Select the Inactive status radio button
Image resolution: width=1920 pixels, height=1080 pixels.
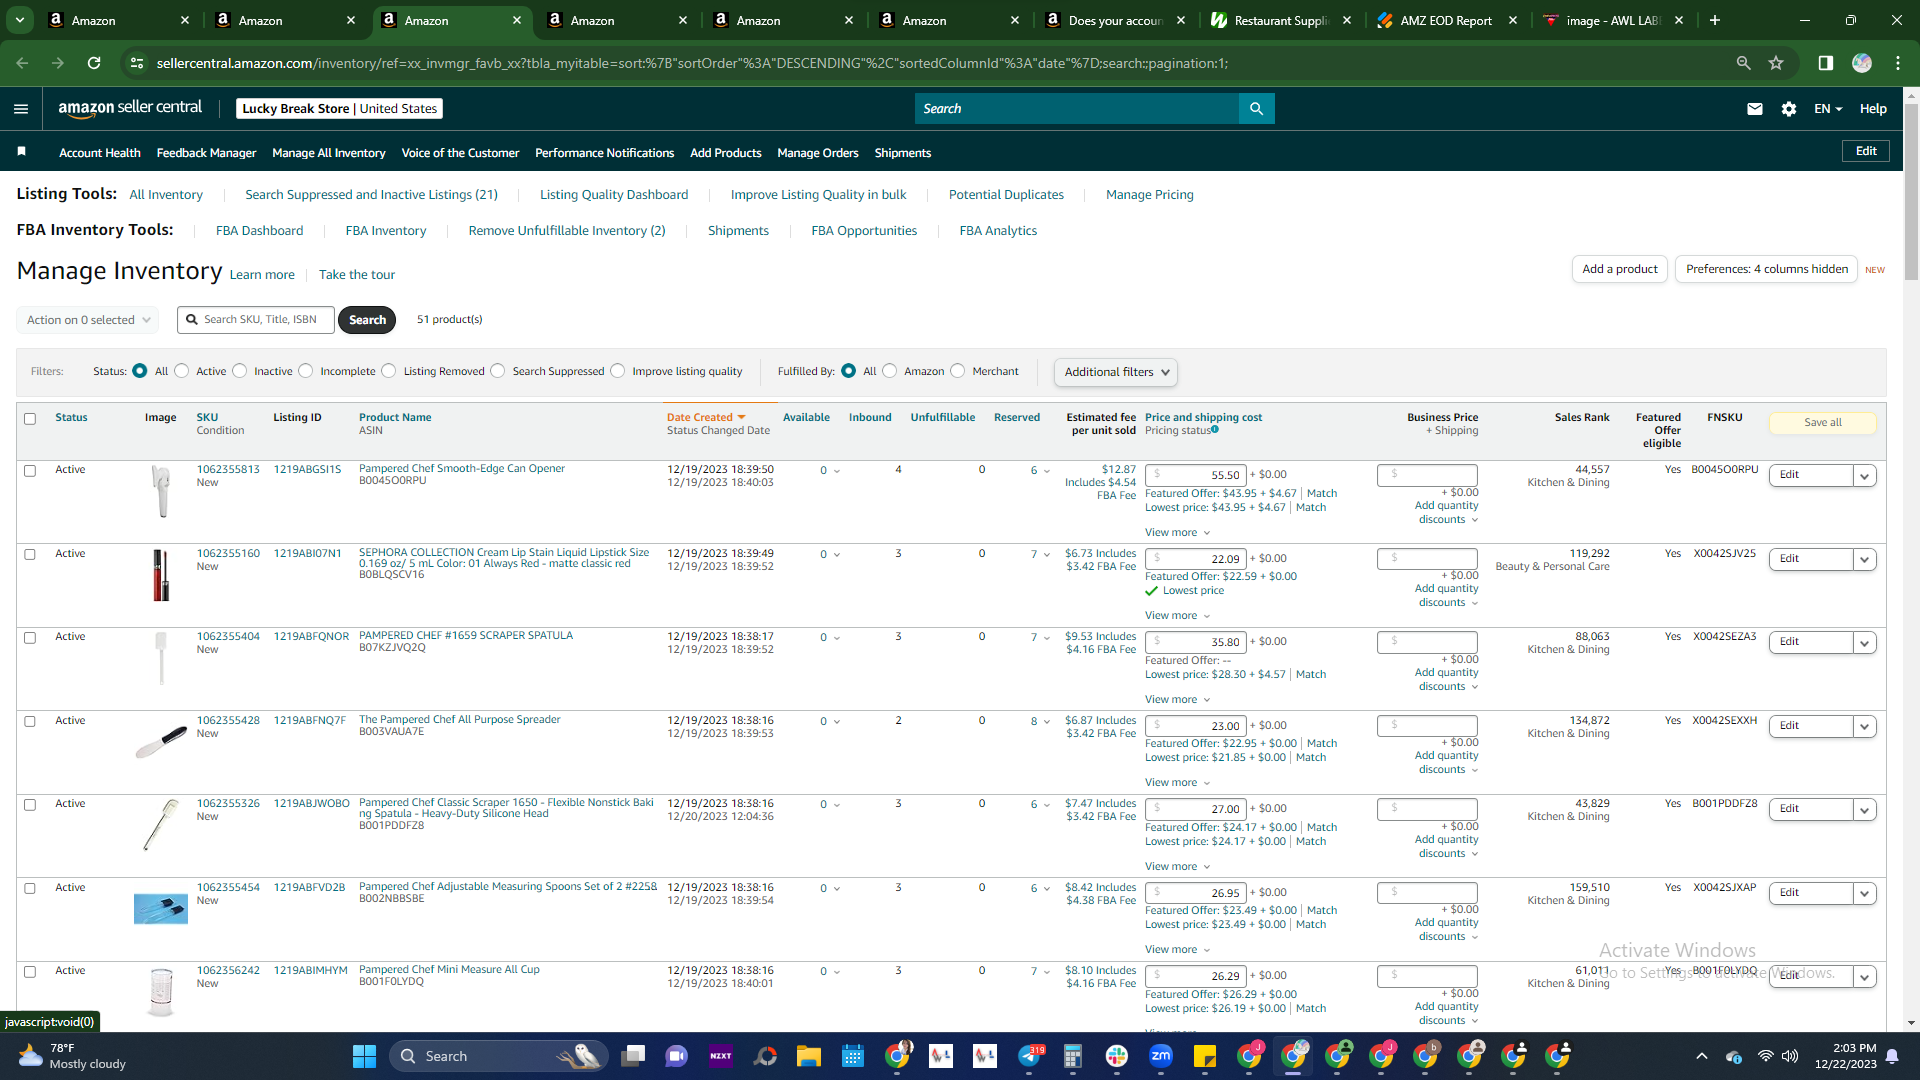(239, 371)
